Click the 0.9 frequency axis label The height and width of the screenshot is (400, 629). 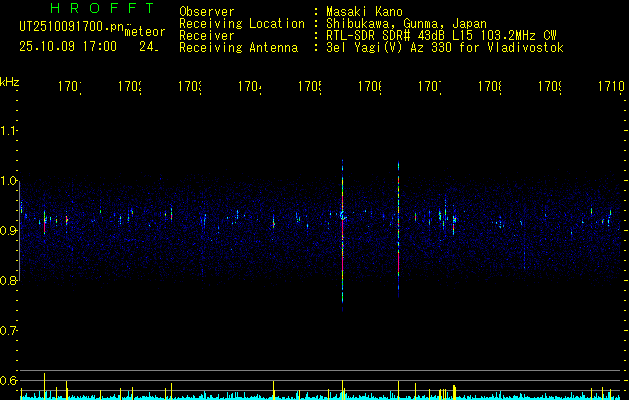(x=9, y=230)
